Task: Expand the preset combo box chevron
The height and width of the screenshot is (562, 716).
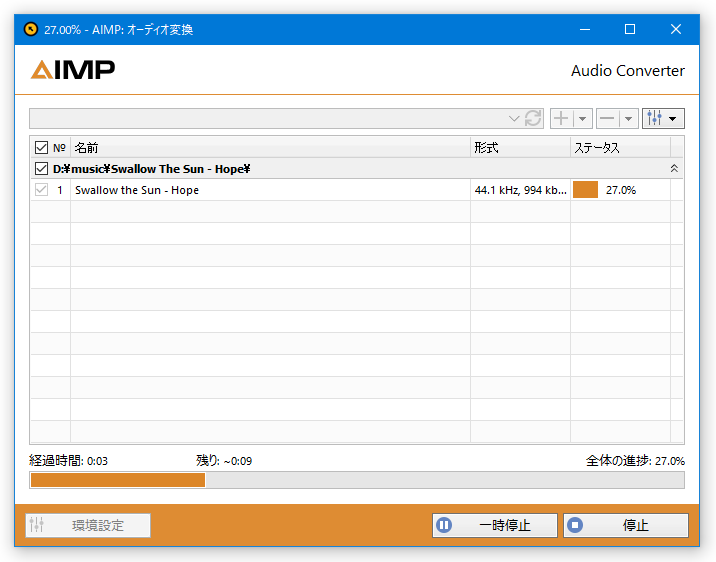Action: coord(514,119)
